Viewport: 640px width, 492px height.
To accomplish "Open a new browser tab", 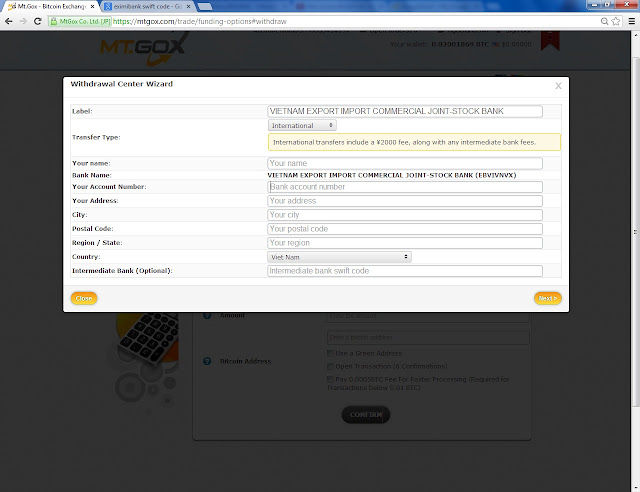I will click(205, 7).
